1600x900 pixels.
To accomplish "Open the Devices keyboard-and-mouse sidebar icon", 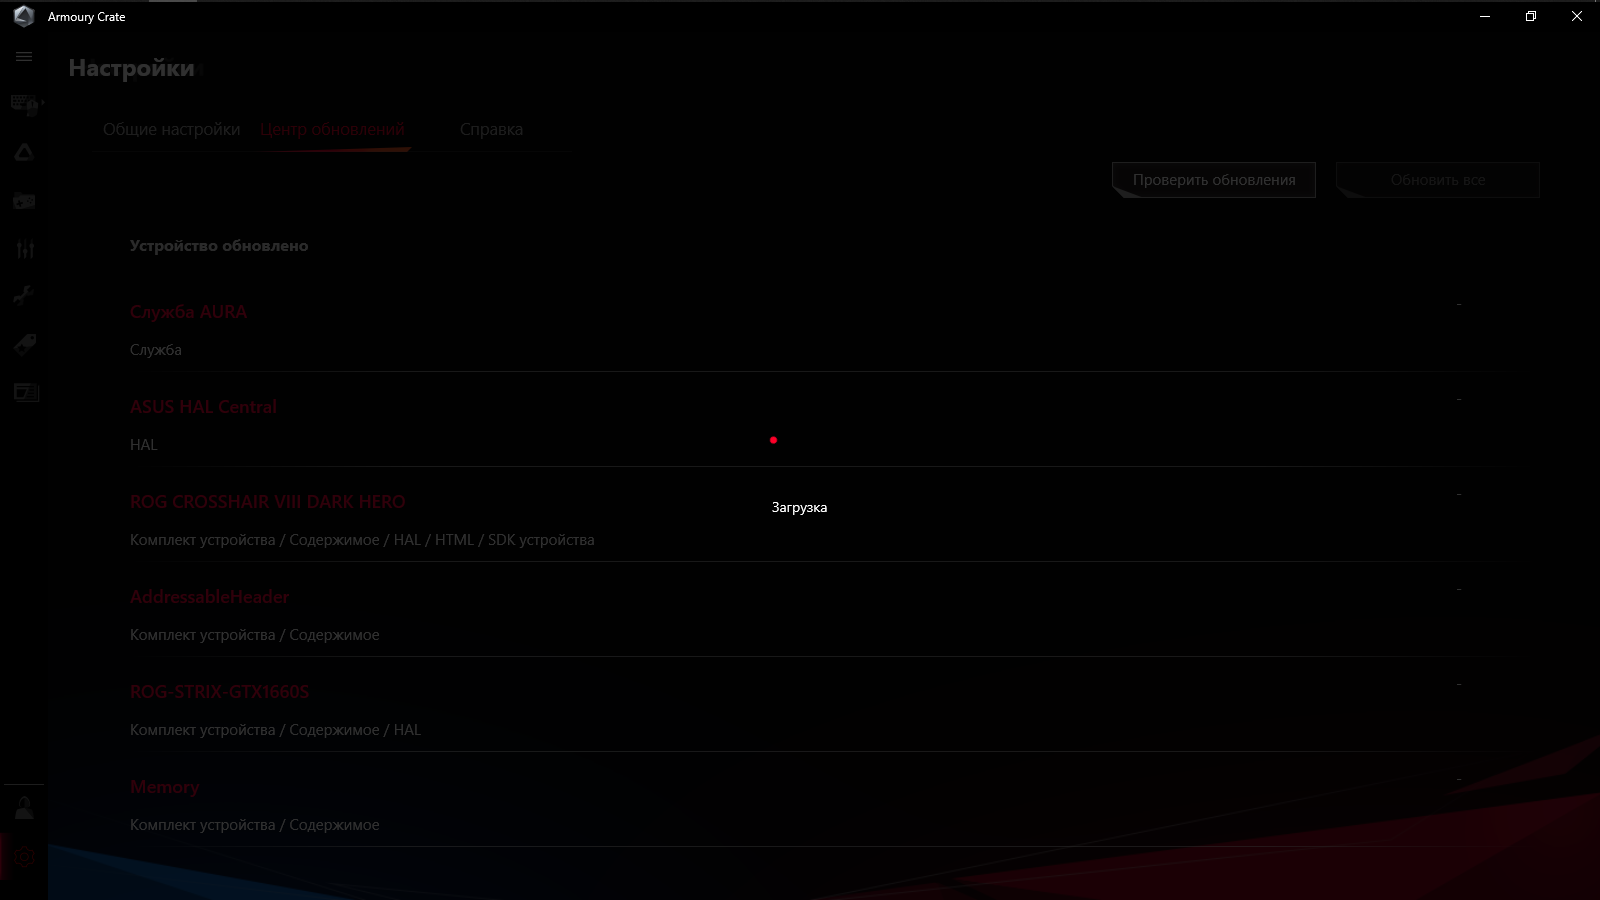I will pos(25,105).
